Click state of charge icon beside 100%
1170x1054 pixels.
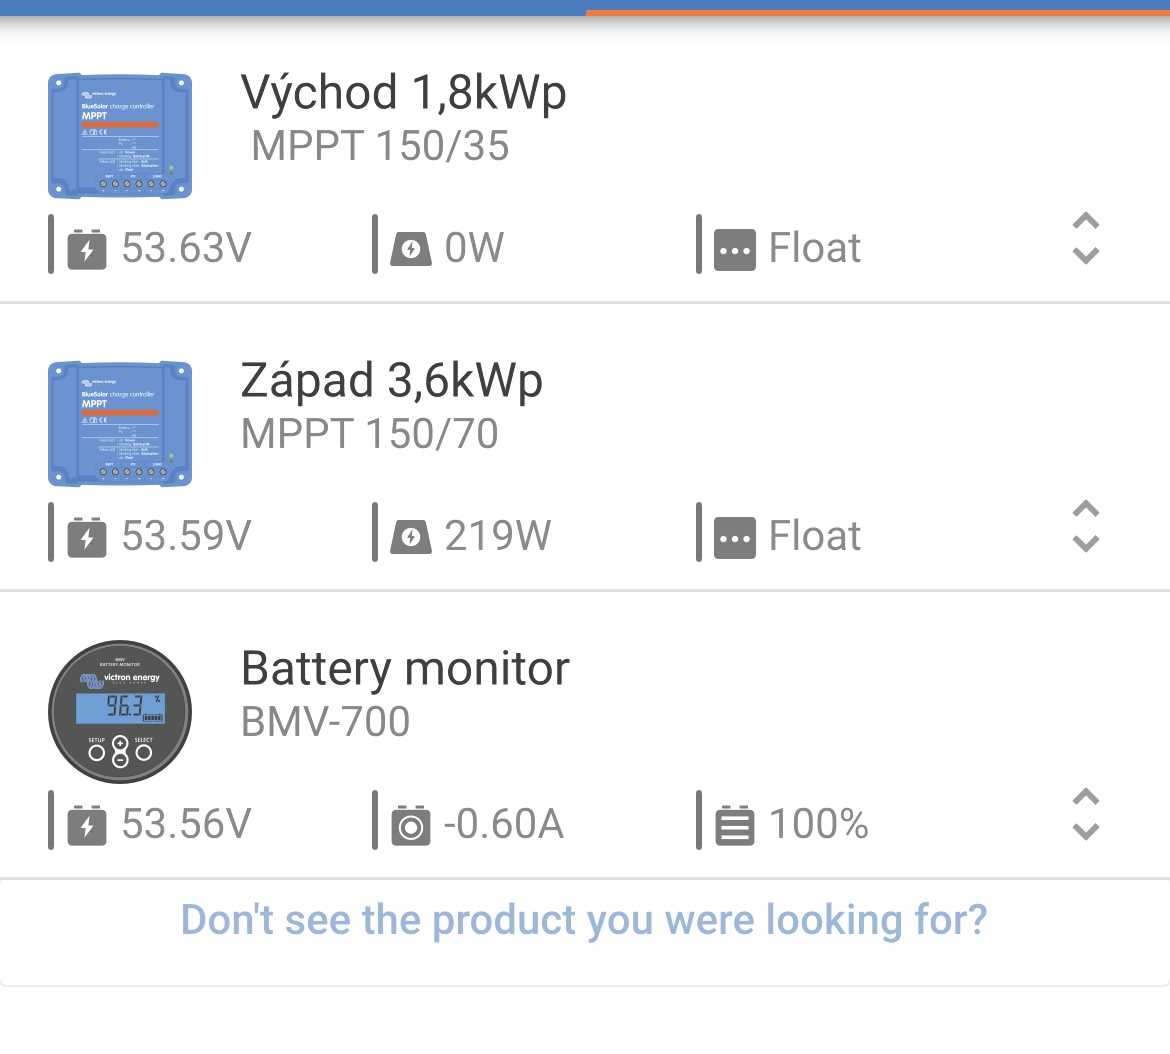pos(735,825)
